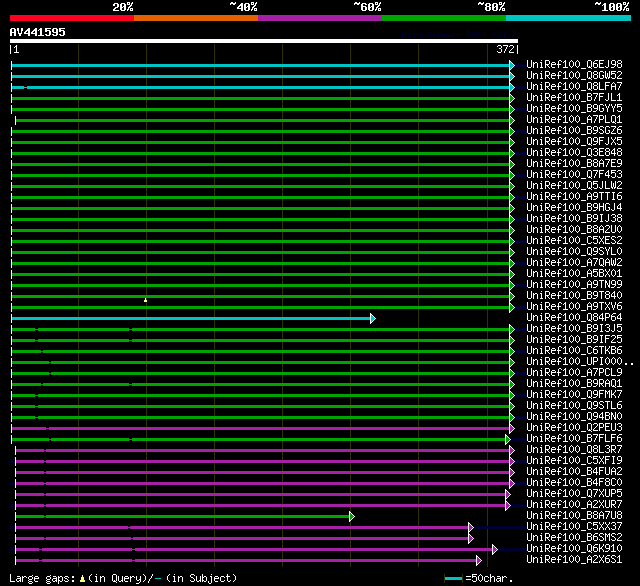The height and width of the screenshot is (586, 640).
Task: Click the white query sequence ruler bar
Action: [263, 41]
